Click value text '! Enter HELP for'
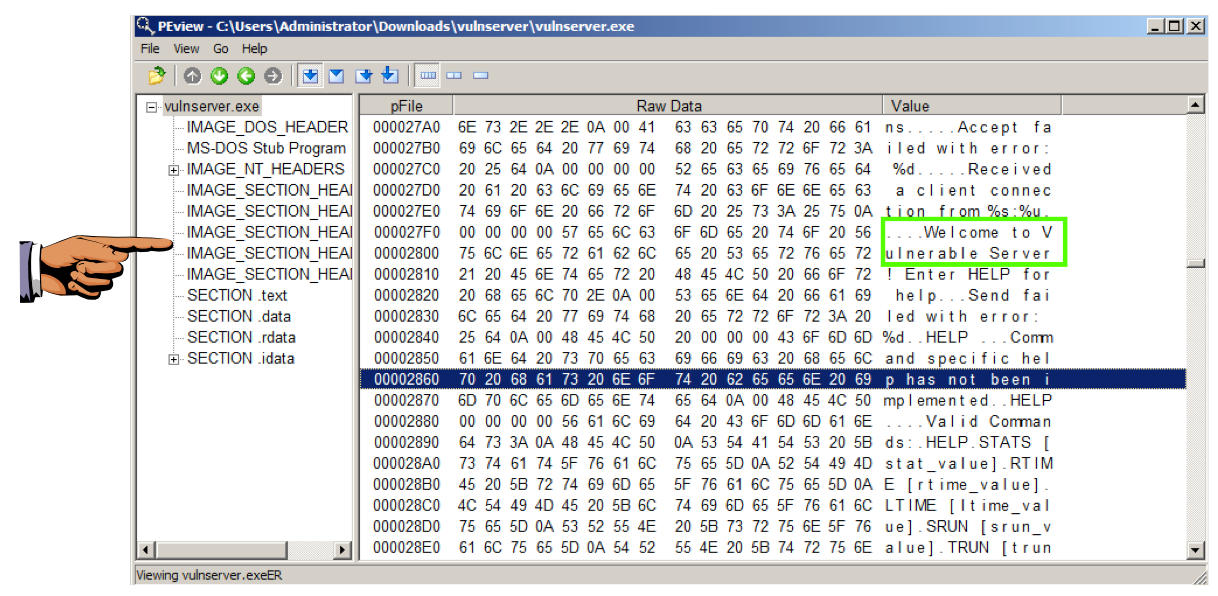 [968, 274]
